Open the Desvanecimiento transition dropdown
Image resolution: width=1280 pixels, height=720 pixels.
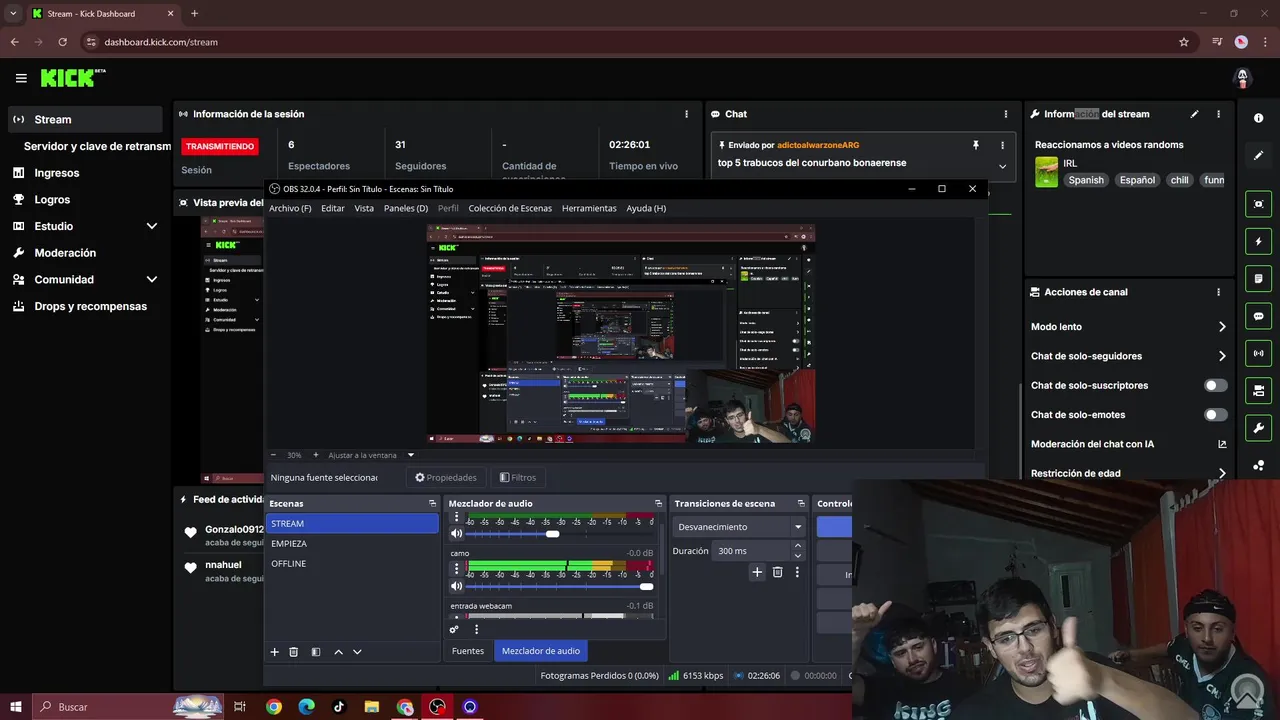click(740, 527)
